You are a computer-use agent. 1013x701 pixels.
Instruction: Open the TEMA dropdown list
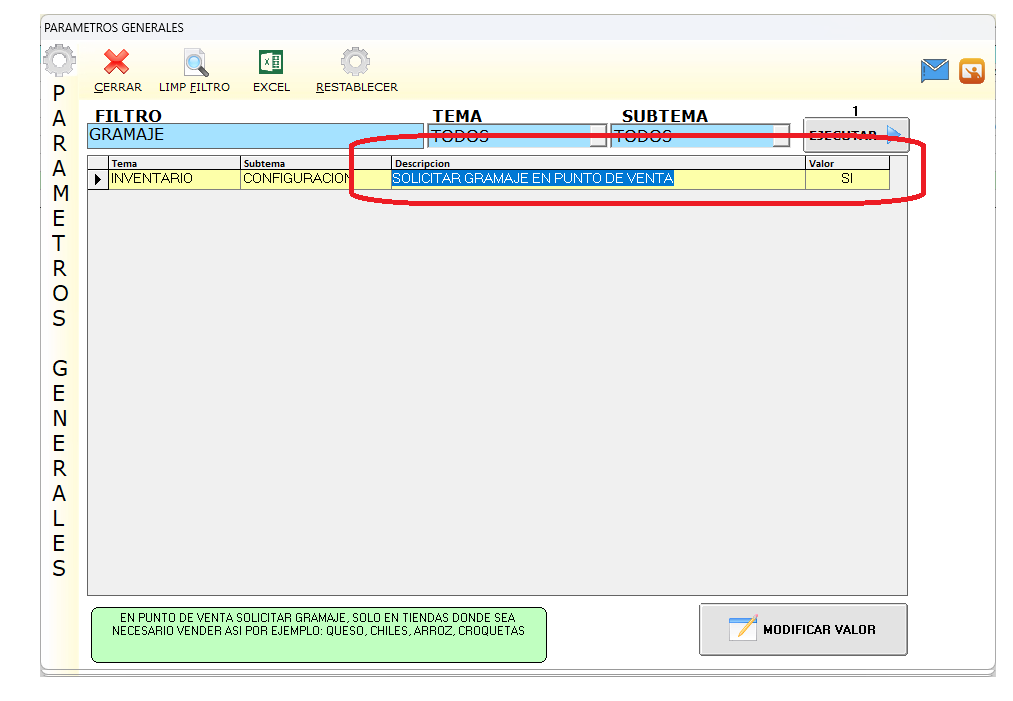[x=598, y=136]
